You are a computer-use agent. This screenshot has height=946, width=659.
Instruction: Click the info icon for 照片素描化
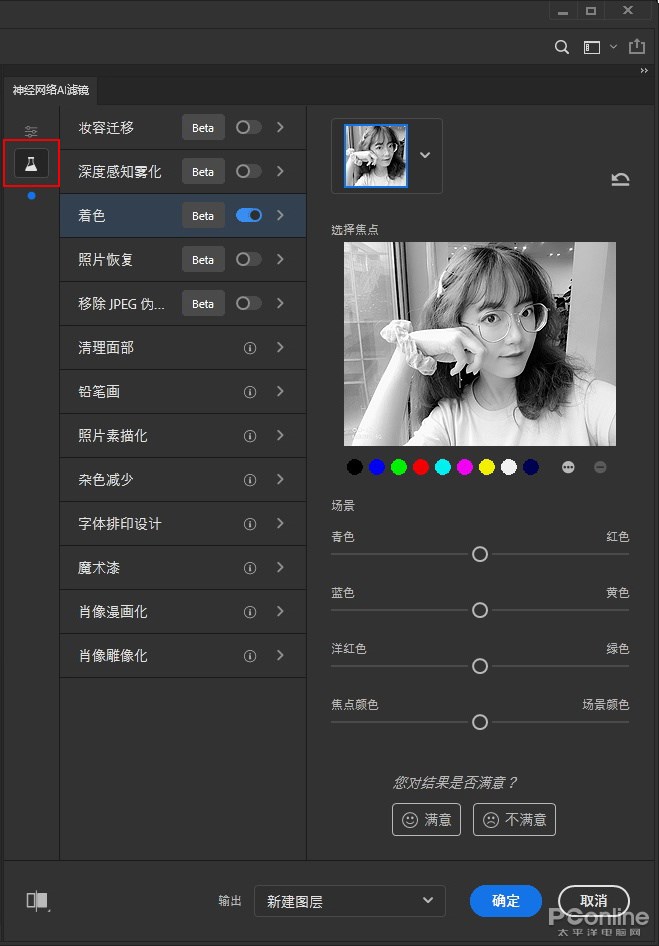[x=250, y=436]
